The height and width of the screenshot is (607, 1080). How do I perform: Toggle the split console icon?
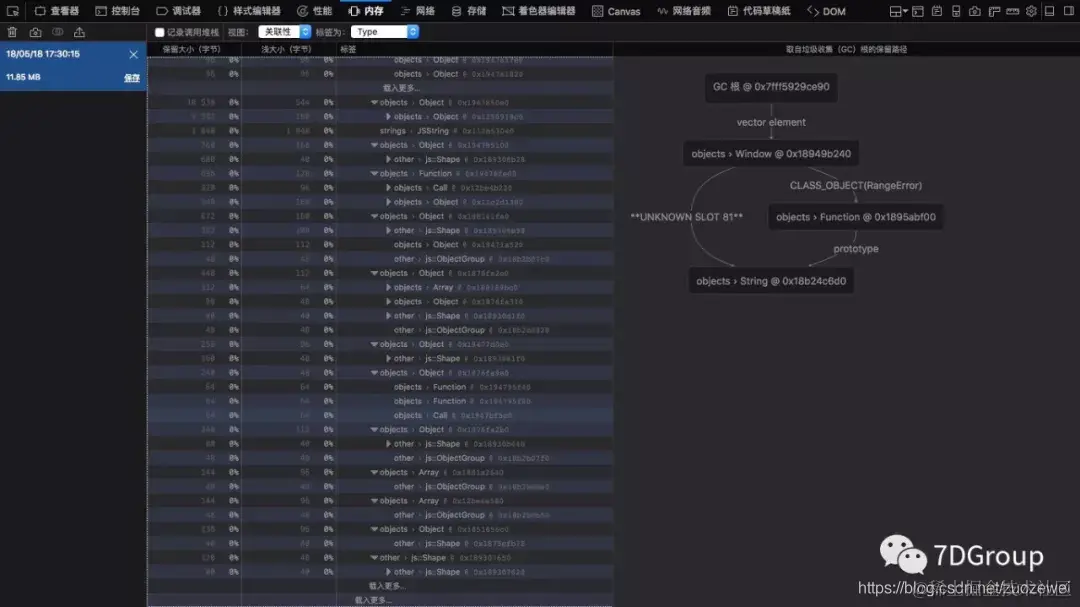pyautogui.click(x=918, y=11)
